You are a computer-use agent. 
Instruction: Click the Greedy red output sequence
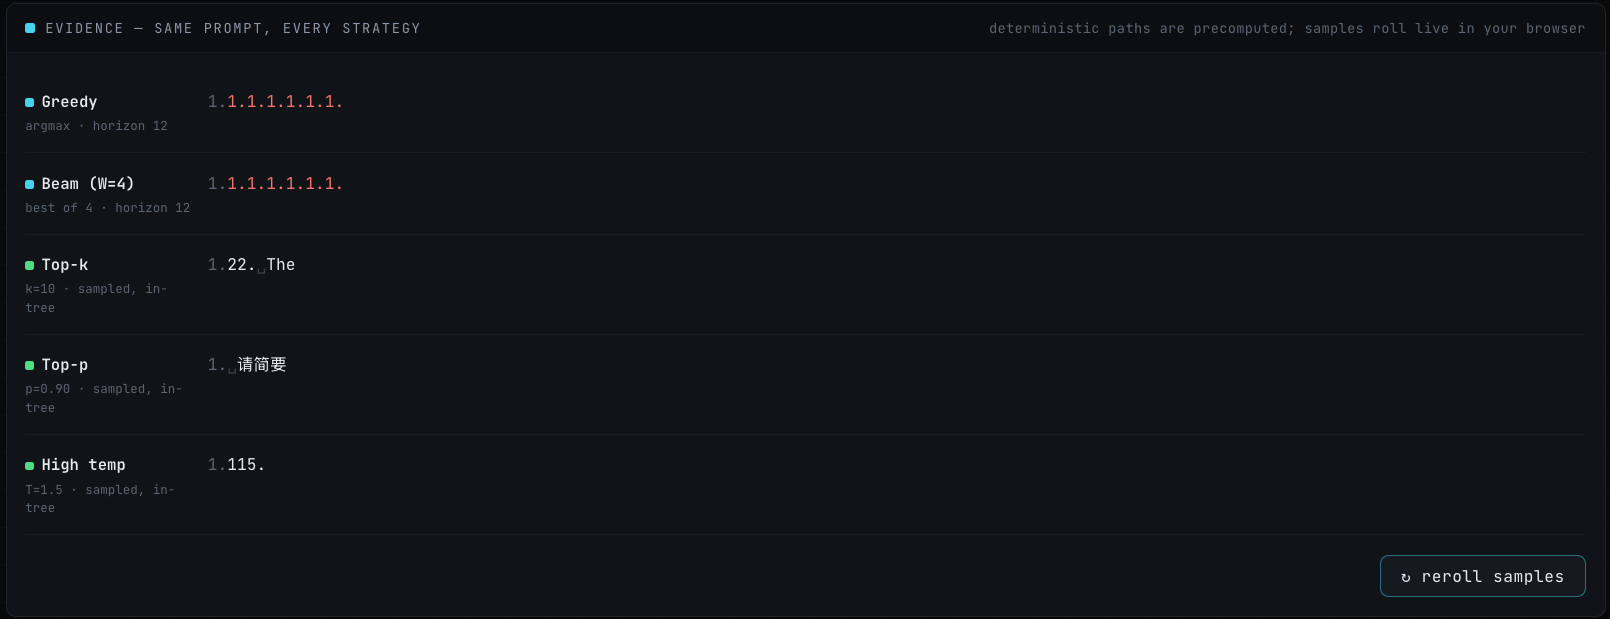(x=285, y=102)
